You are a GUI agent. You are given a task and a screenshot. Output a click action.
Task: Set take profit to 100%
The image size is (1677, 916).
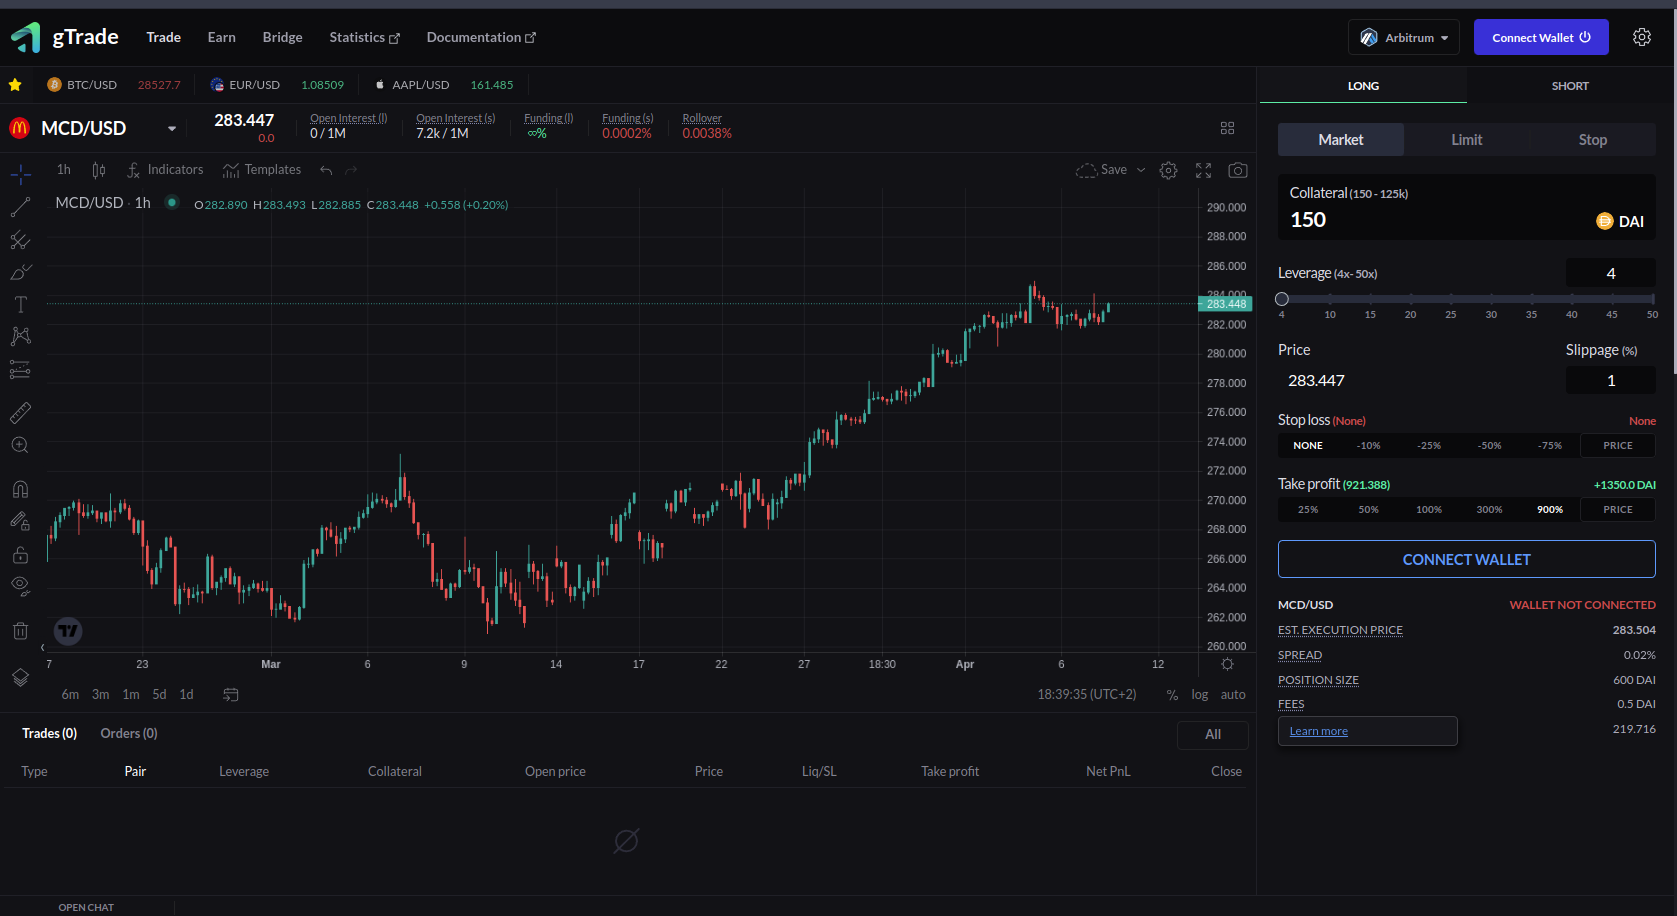tap(1429, 510)
